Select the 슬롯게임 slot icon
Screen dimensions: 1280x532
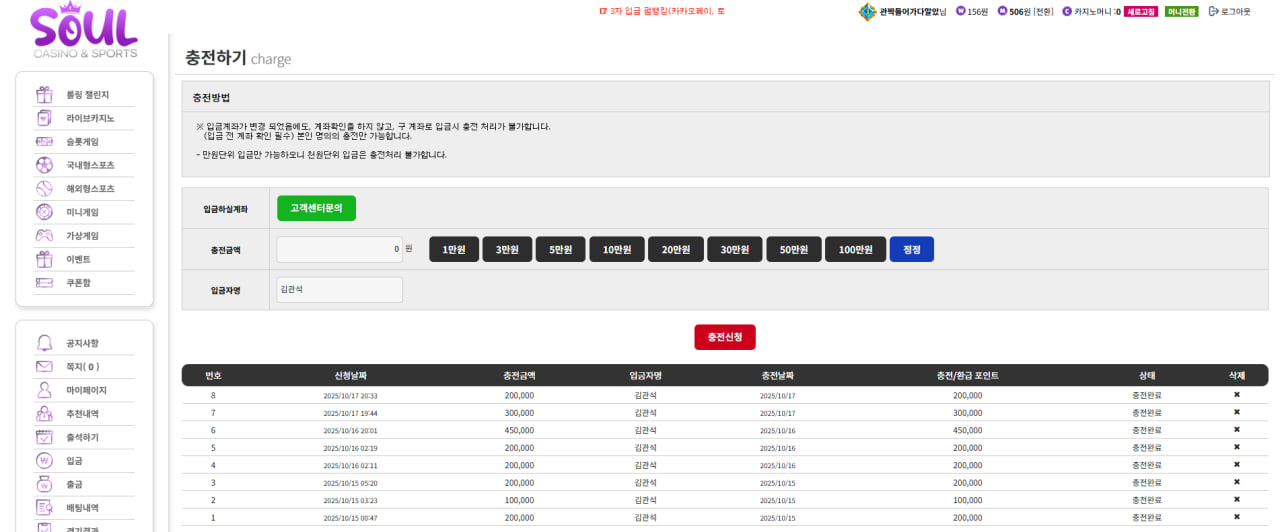[x=44, y=142]
